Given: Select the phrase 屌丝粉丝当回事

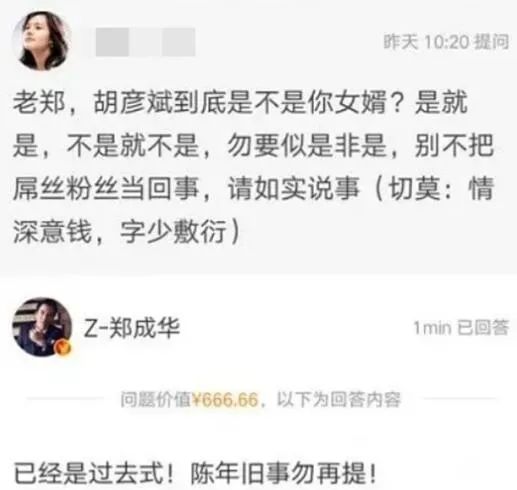Looking at the screenshot, I should [x=106, y=189].
